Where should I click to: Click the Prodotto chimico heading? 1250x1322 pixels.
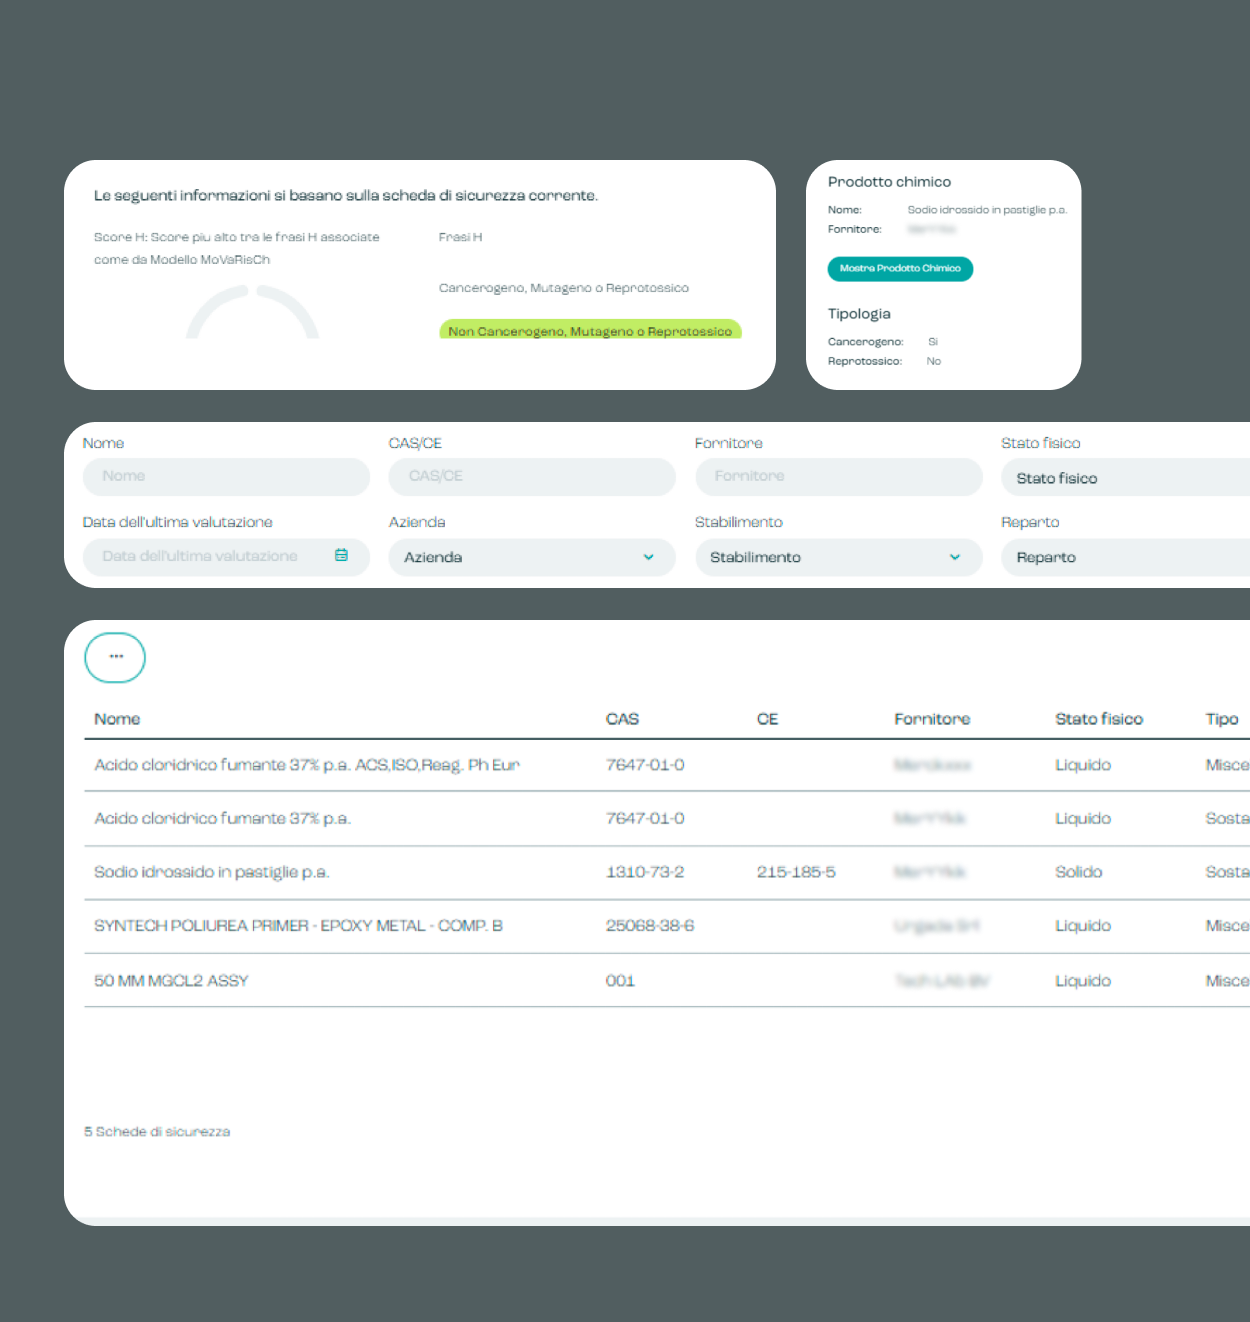pyautogui.click(x=889, y=182)
